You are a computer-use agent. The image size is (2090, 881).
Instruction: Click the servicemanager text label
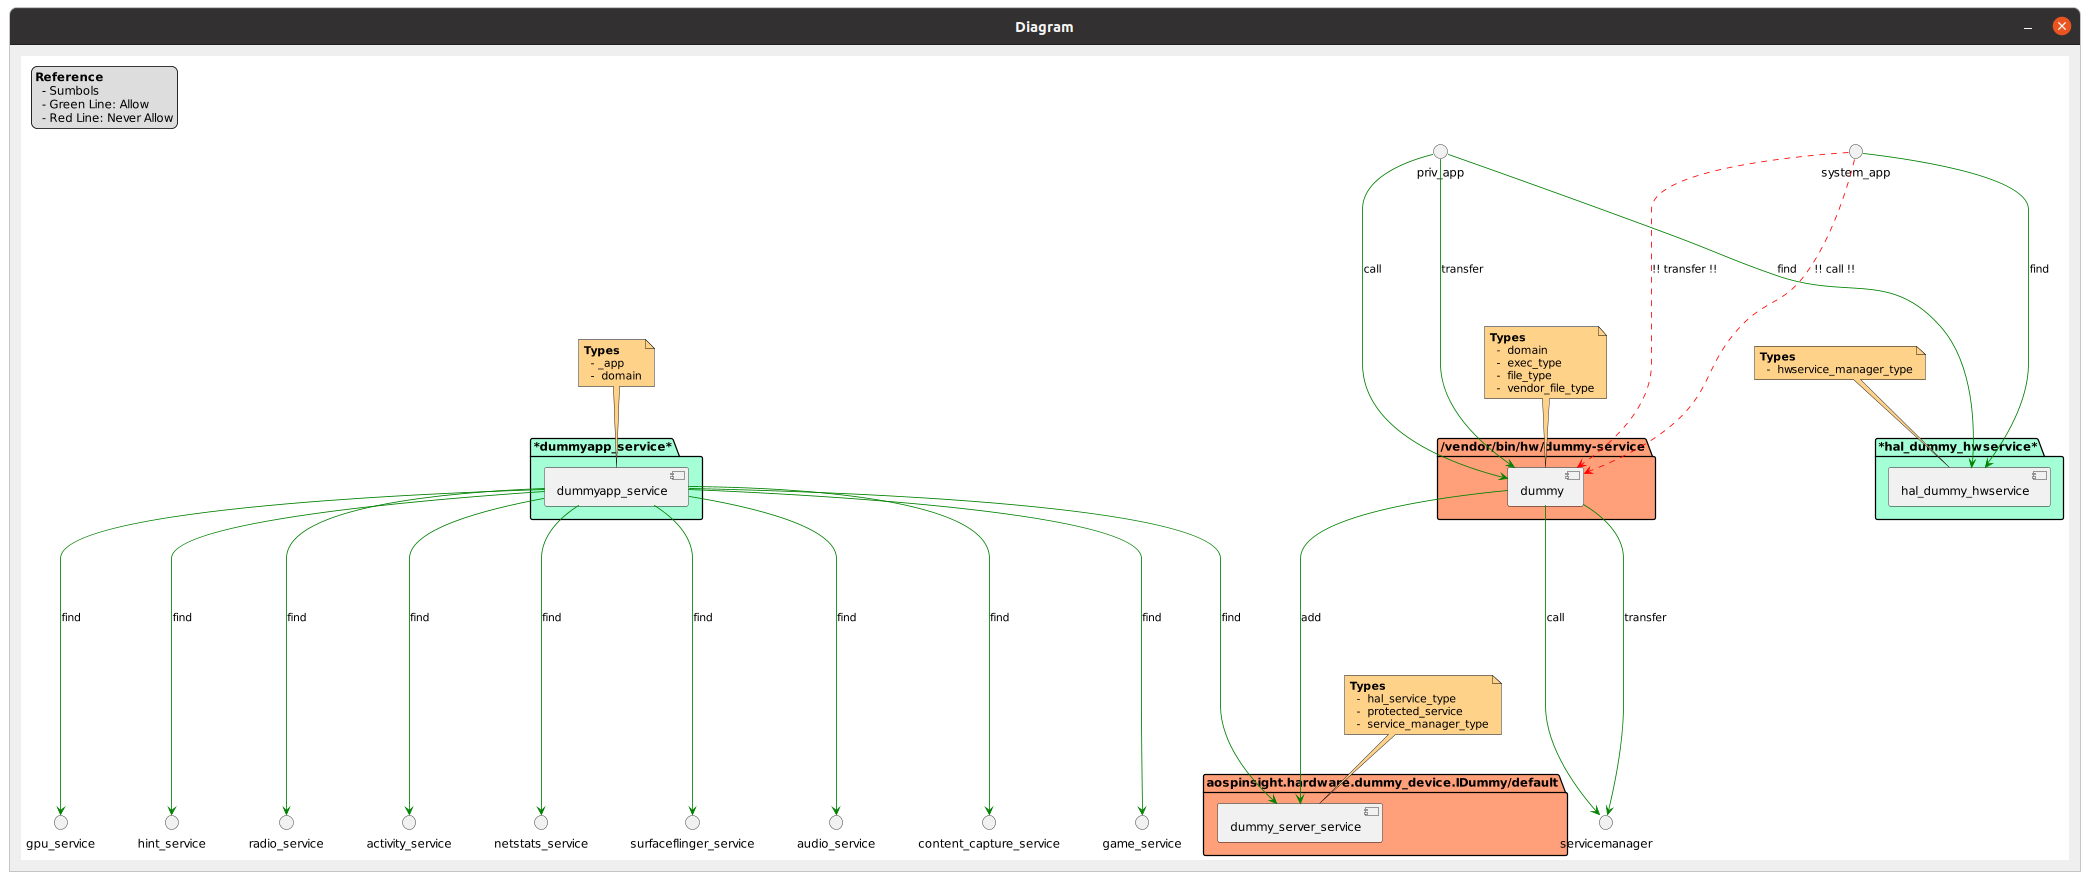pyautogui.click(x=1606, y=844)
